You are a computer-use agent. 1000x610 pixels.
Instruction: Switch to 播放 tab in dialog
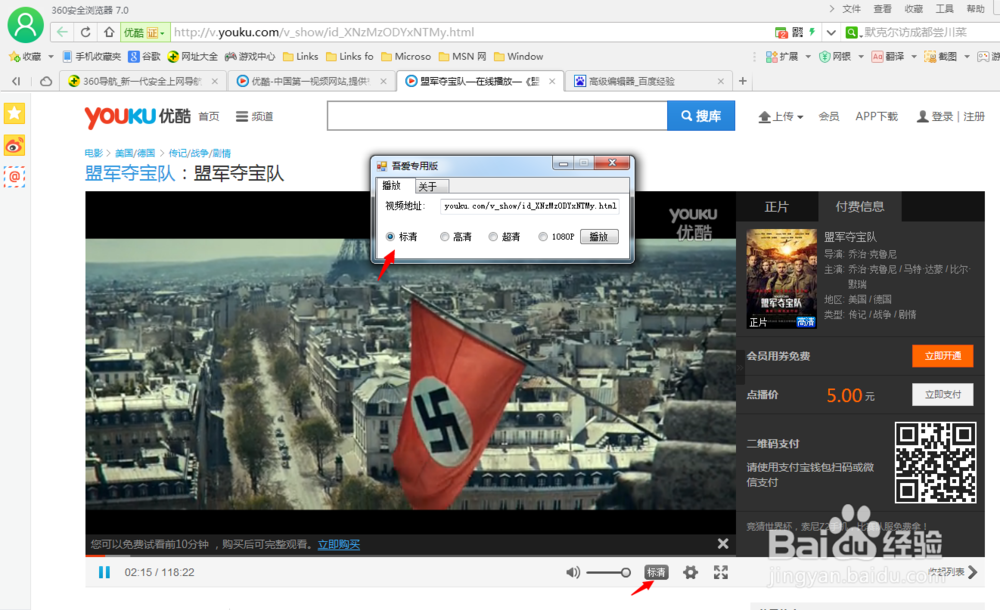tap(395, 186)
